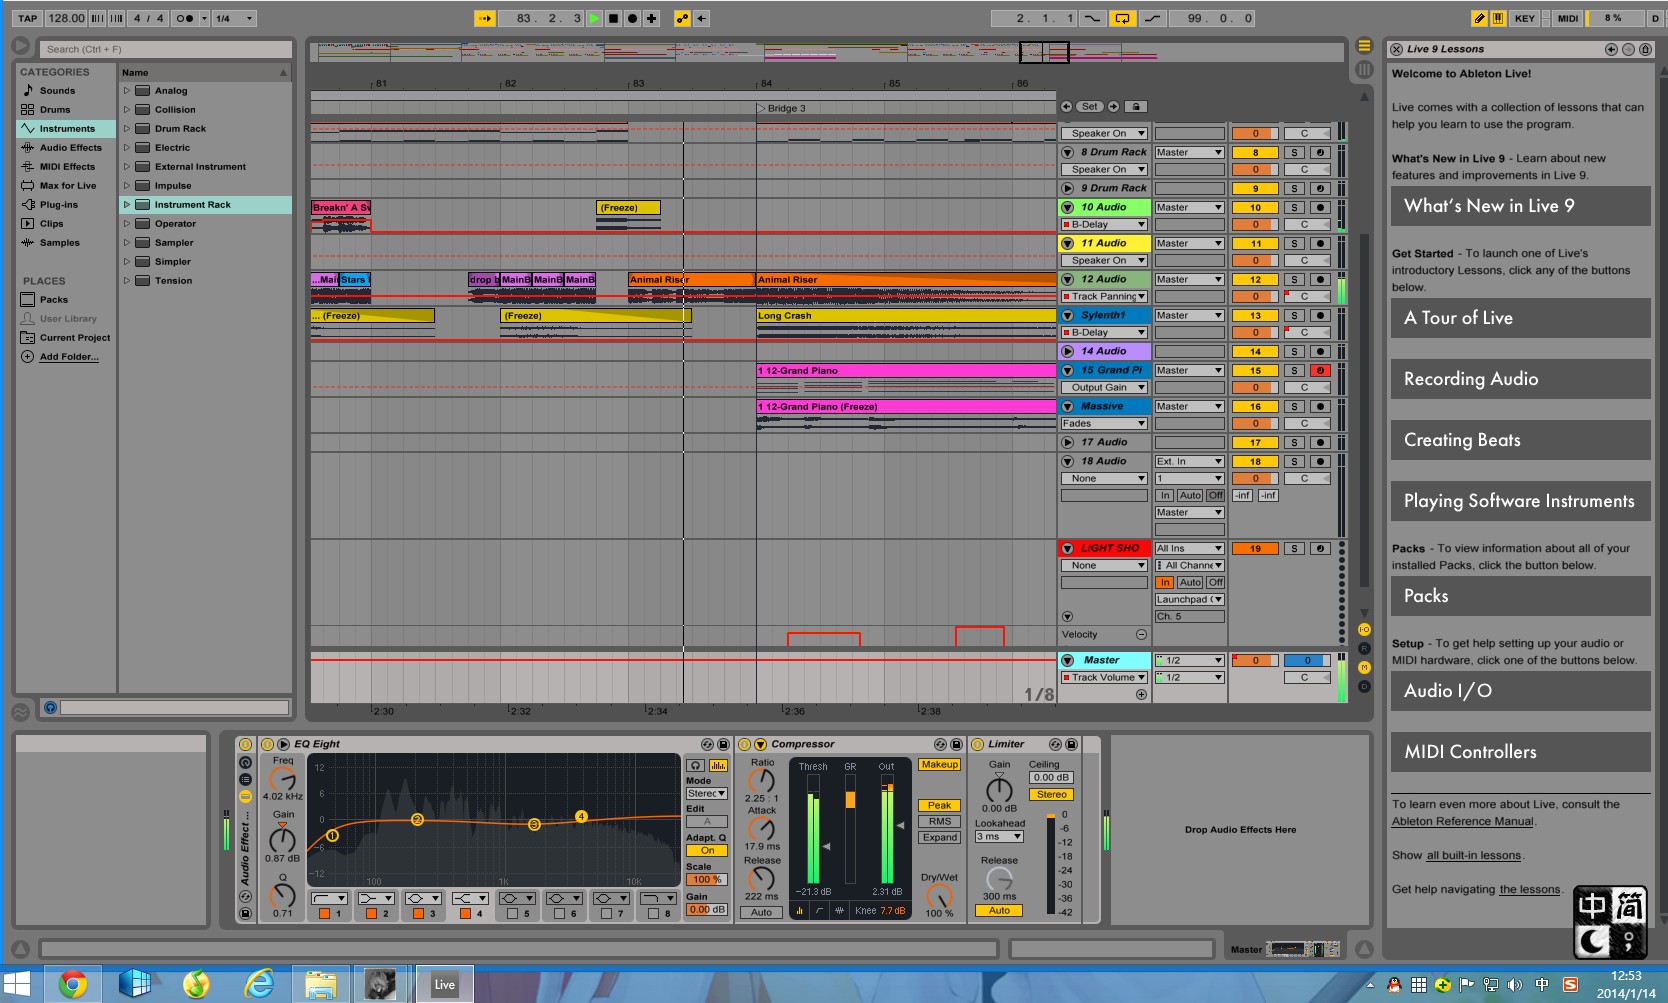
Task: Toggle the Compressor Makeup button
Action: coord(939,764)
